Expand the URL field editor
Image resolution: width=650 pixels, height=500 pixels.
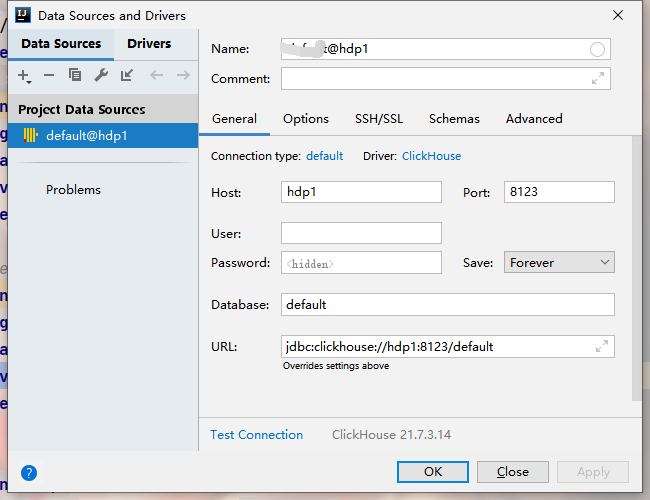[x=601, y=346]
